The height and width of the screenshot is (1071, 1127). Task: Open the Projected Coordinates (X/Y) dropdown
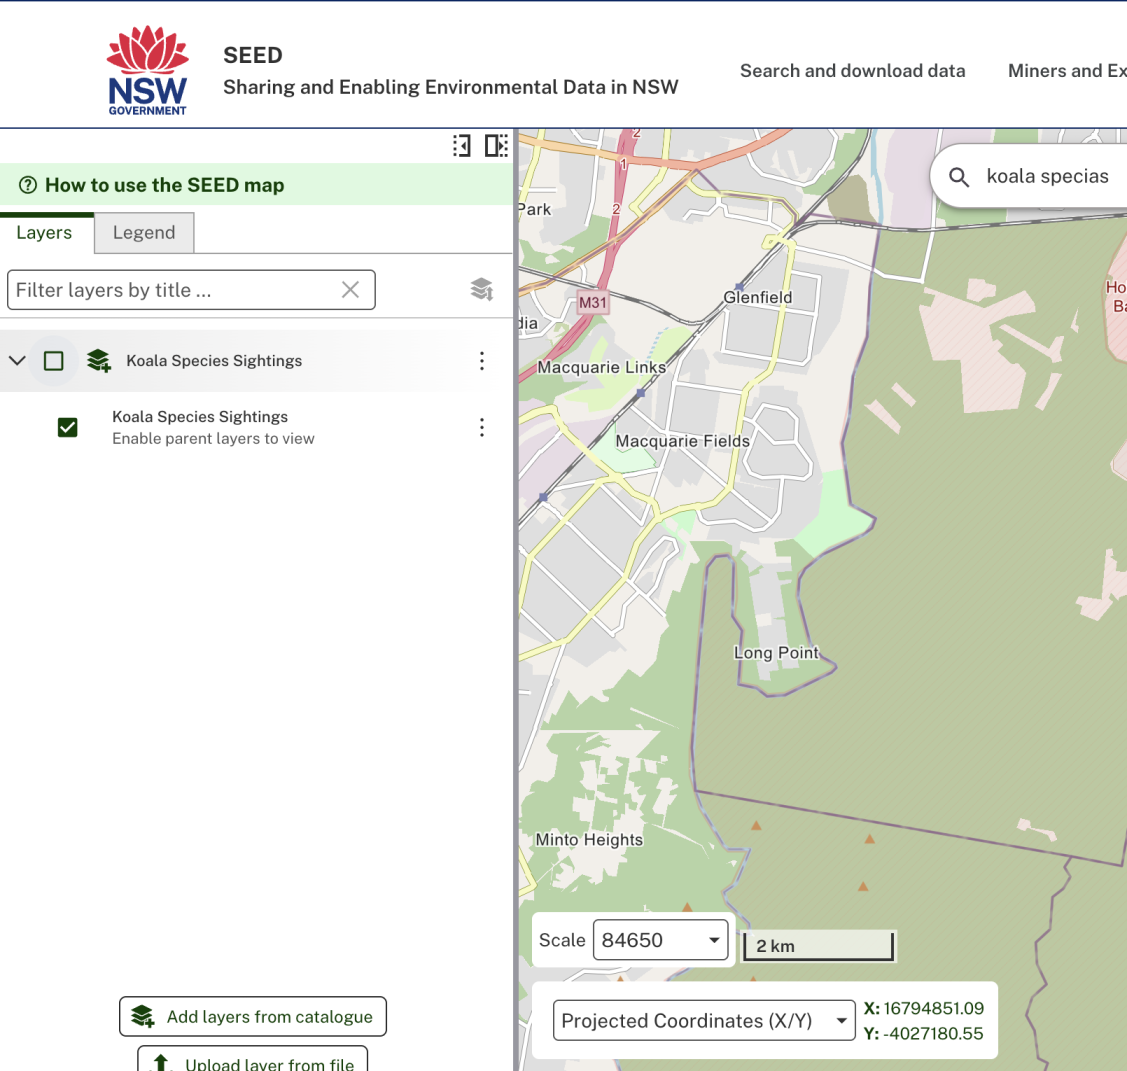[x=704, y=1021]
